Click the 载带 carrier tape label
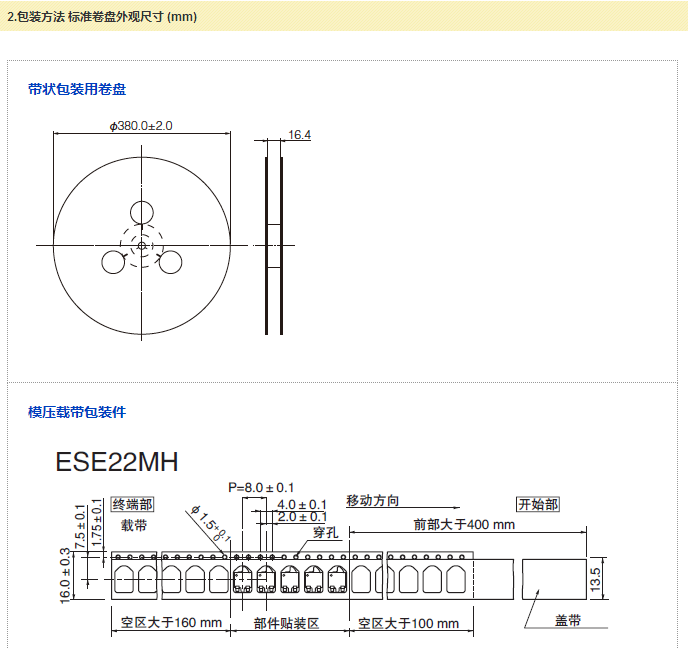Viewport: 694px width, 648px height. click(x=134, y=524)
